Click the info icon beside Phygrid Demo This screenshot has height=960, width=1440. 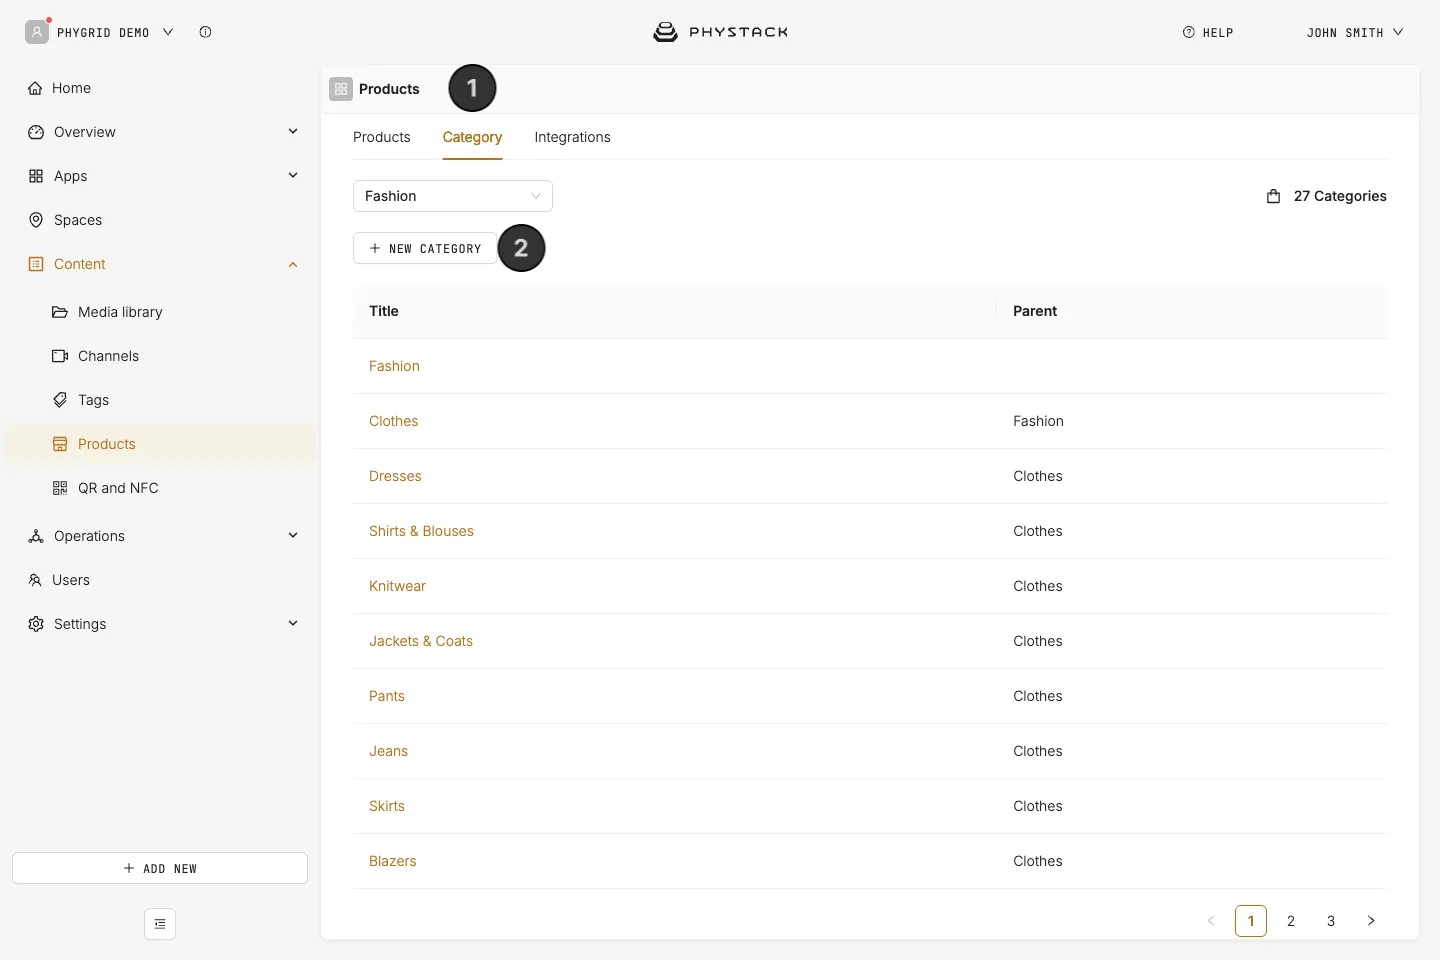pos(205,32)
